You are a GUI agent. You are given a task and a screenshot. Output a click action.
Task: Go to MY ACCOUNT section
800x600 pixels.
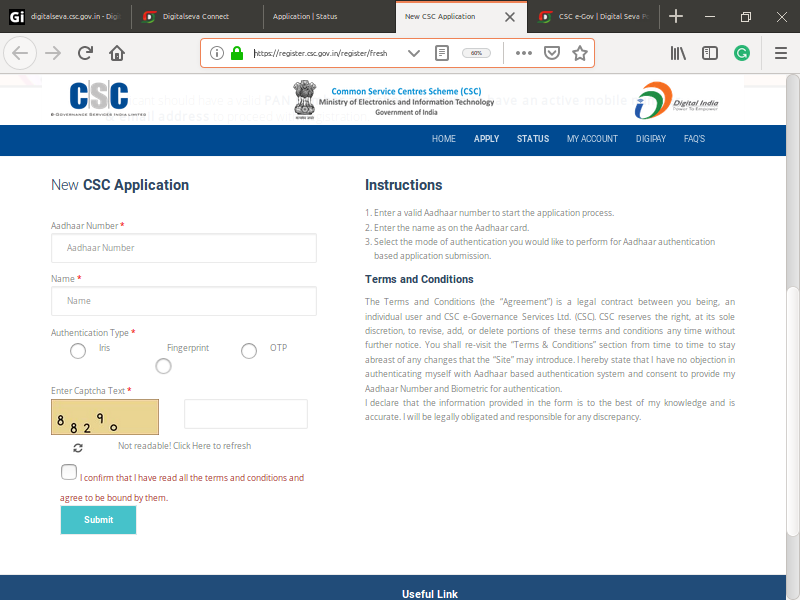592,139
